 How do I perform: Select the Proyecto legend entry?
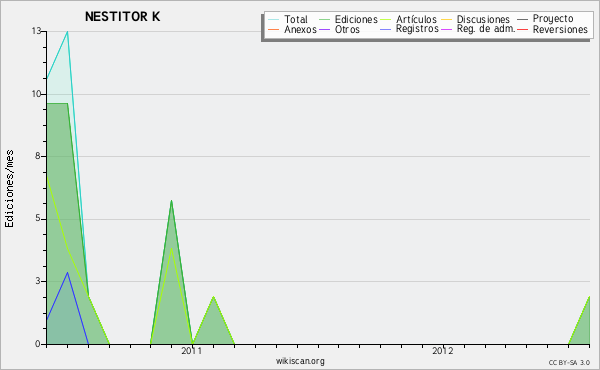(x=553, y=19)
